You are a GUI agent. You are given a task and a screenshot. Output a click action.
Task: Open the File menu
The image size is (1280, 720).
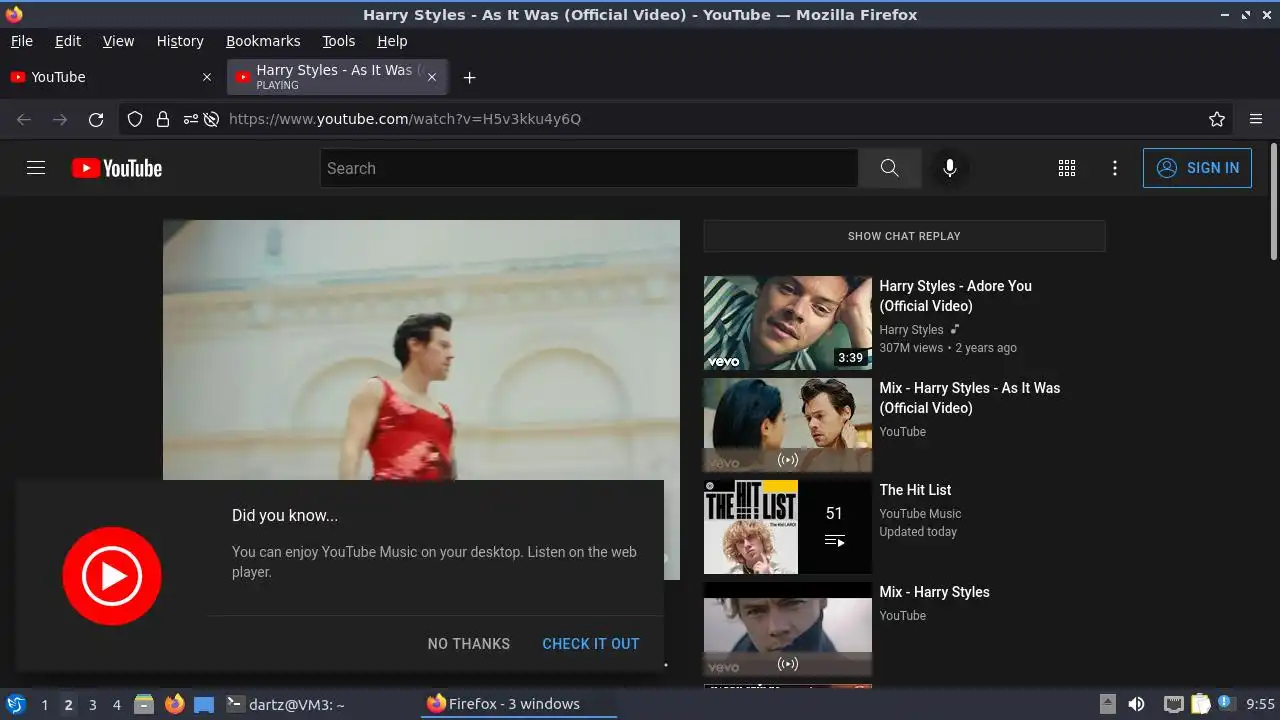[21, 41]
